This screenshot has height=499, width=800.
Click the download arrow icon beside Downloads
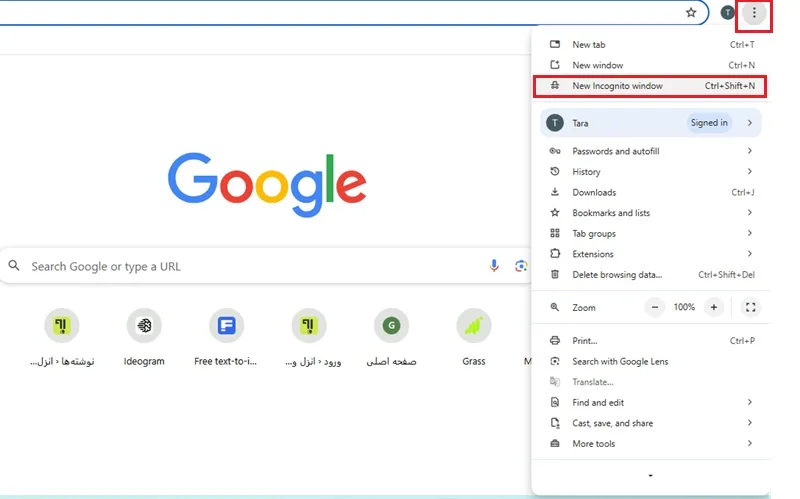[555, 192]
